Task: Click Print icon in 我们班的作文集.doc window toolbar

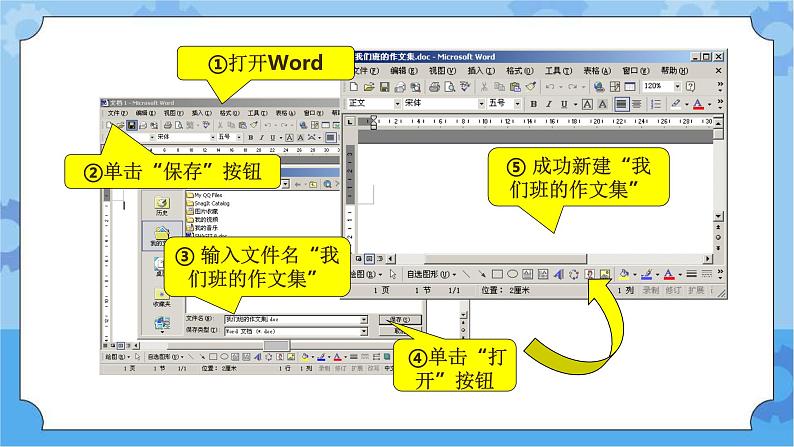Action: pos(434,87)
